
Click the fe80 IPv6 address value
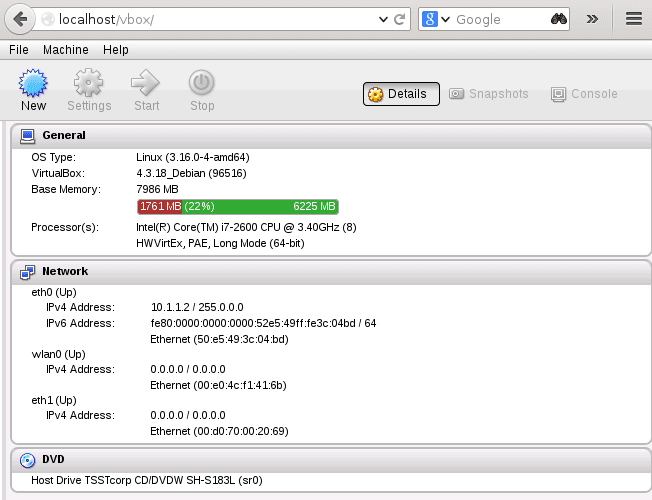pos(263,323)
